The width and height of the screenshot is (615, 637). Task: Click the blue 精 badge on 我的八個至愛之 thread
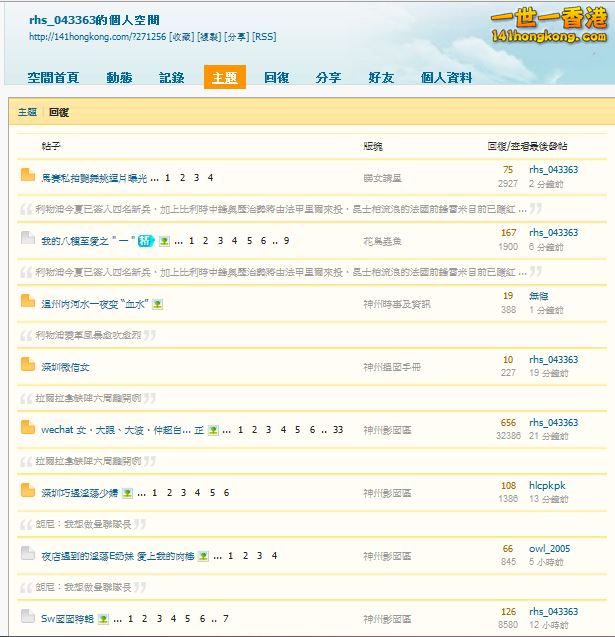(x=146, y=241)
